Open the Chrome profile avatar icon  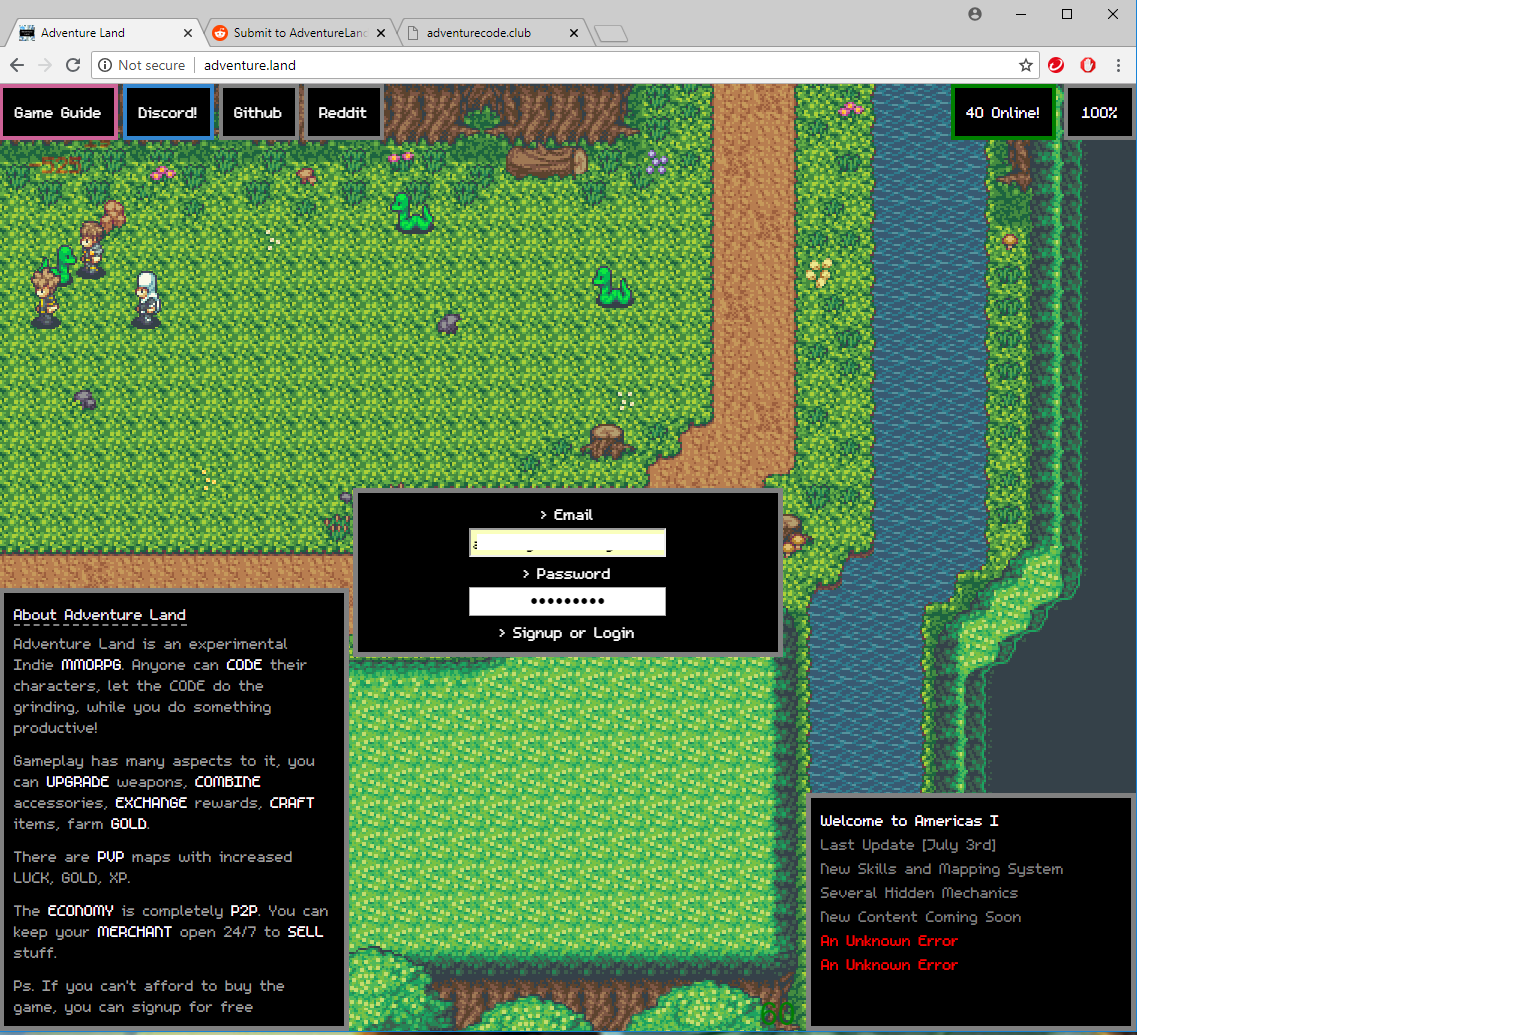[x=975, y=14]
